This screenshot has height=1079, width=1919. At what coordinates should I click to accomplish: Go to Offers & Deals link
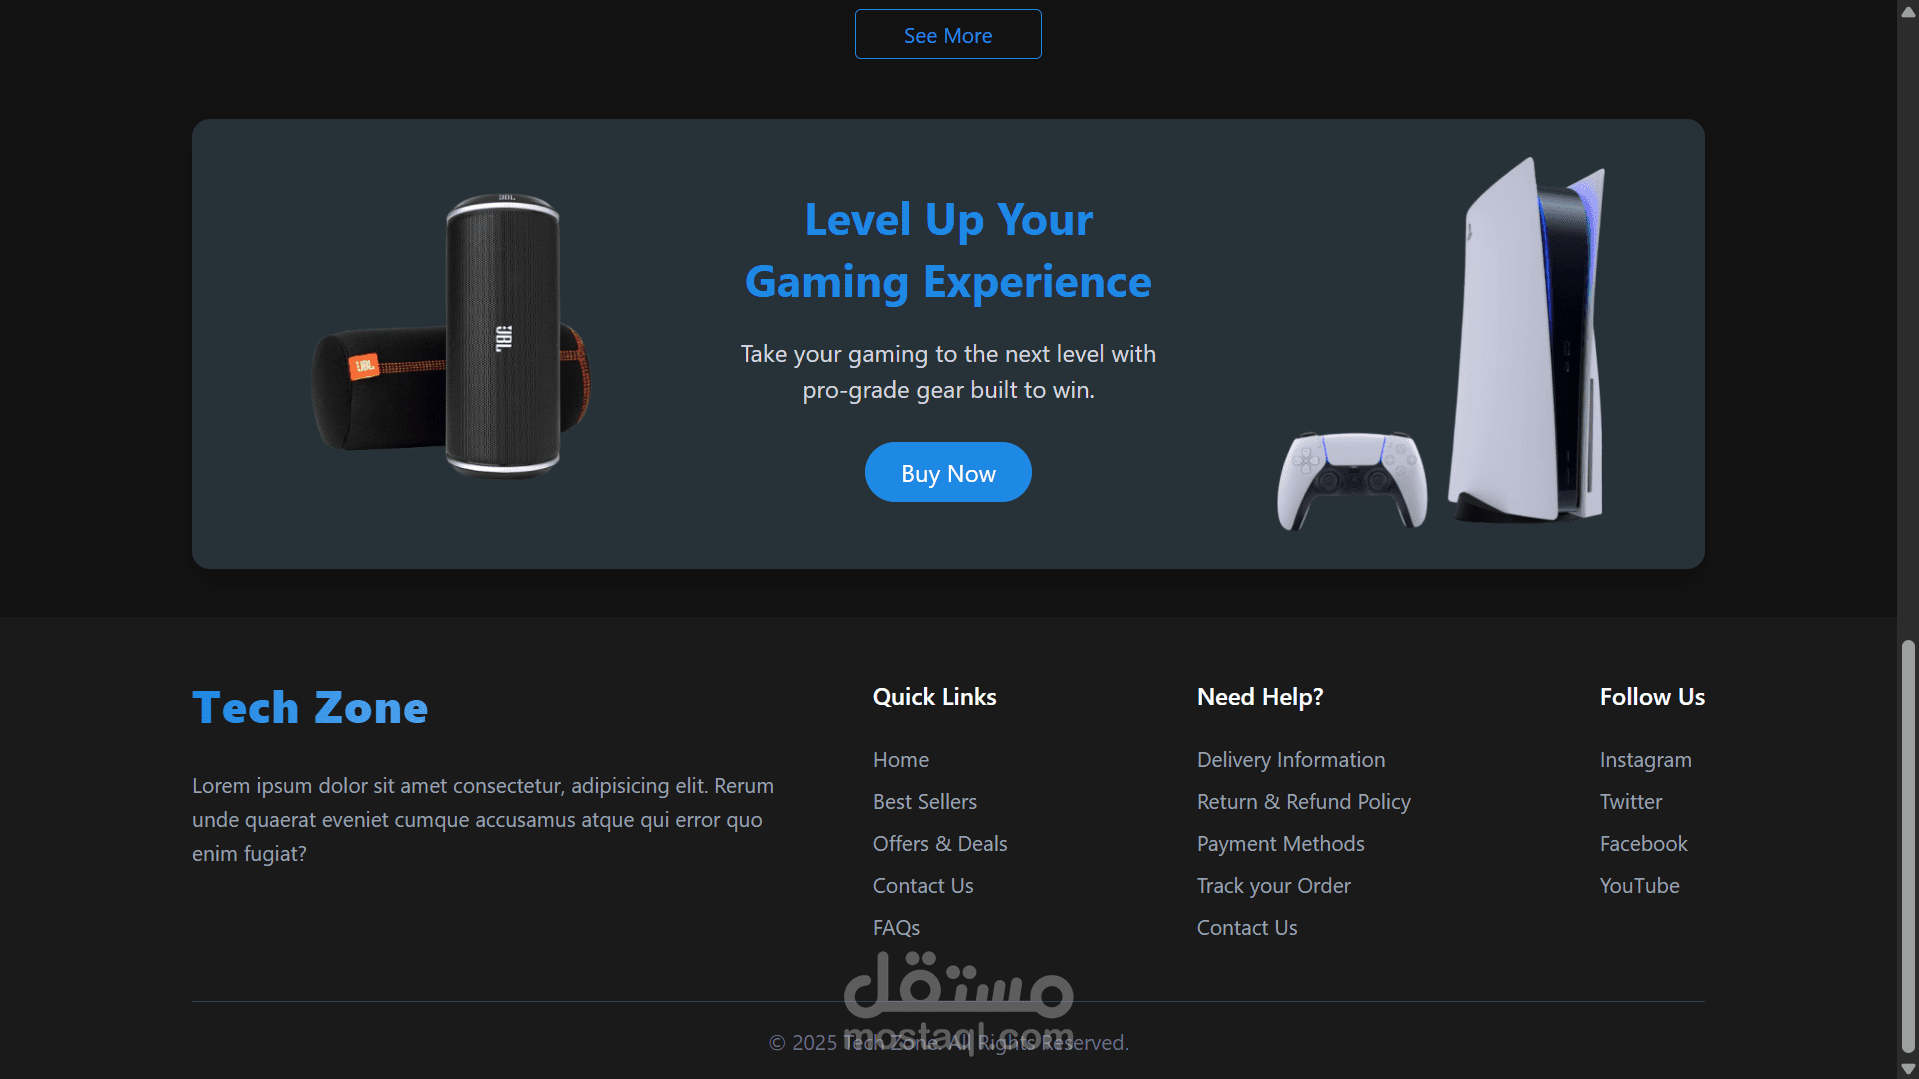coord(940,844)
